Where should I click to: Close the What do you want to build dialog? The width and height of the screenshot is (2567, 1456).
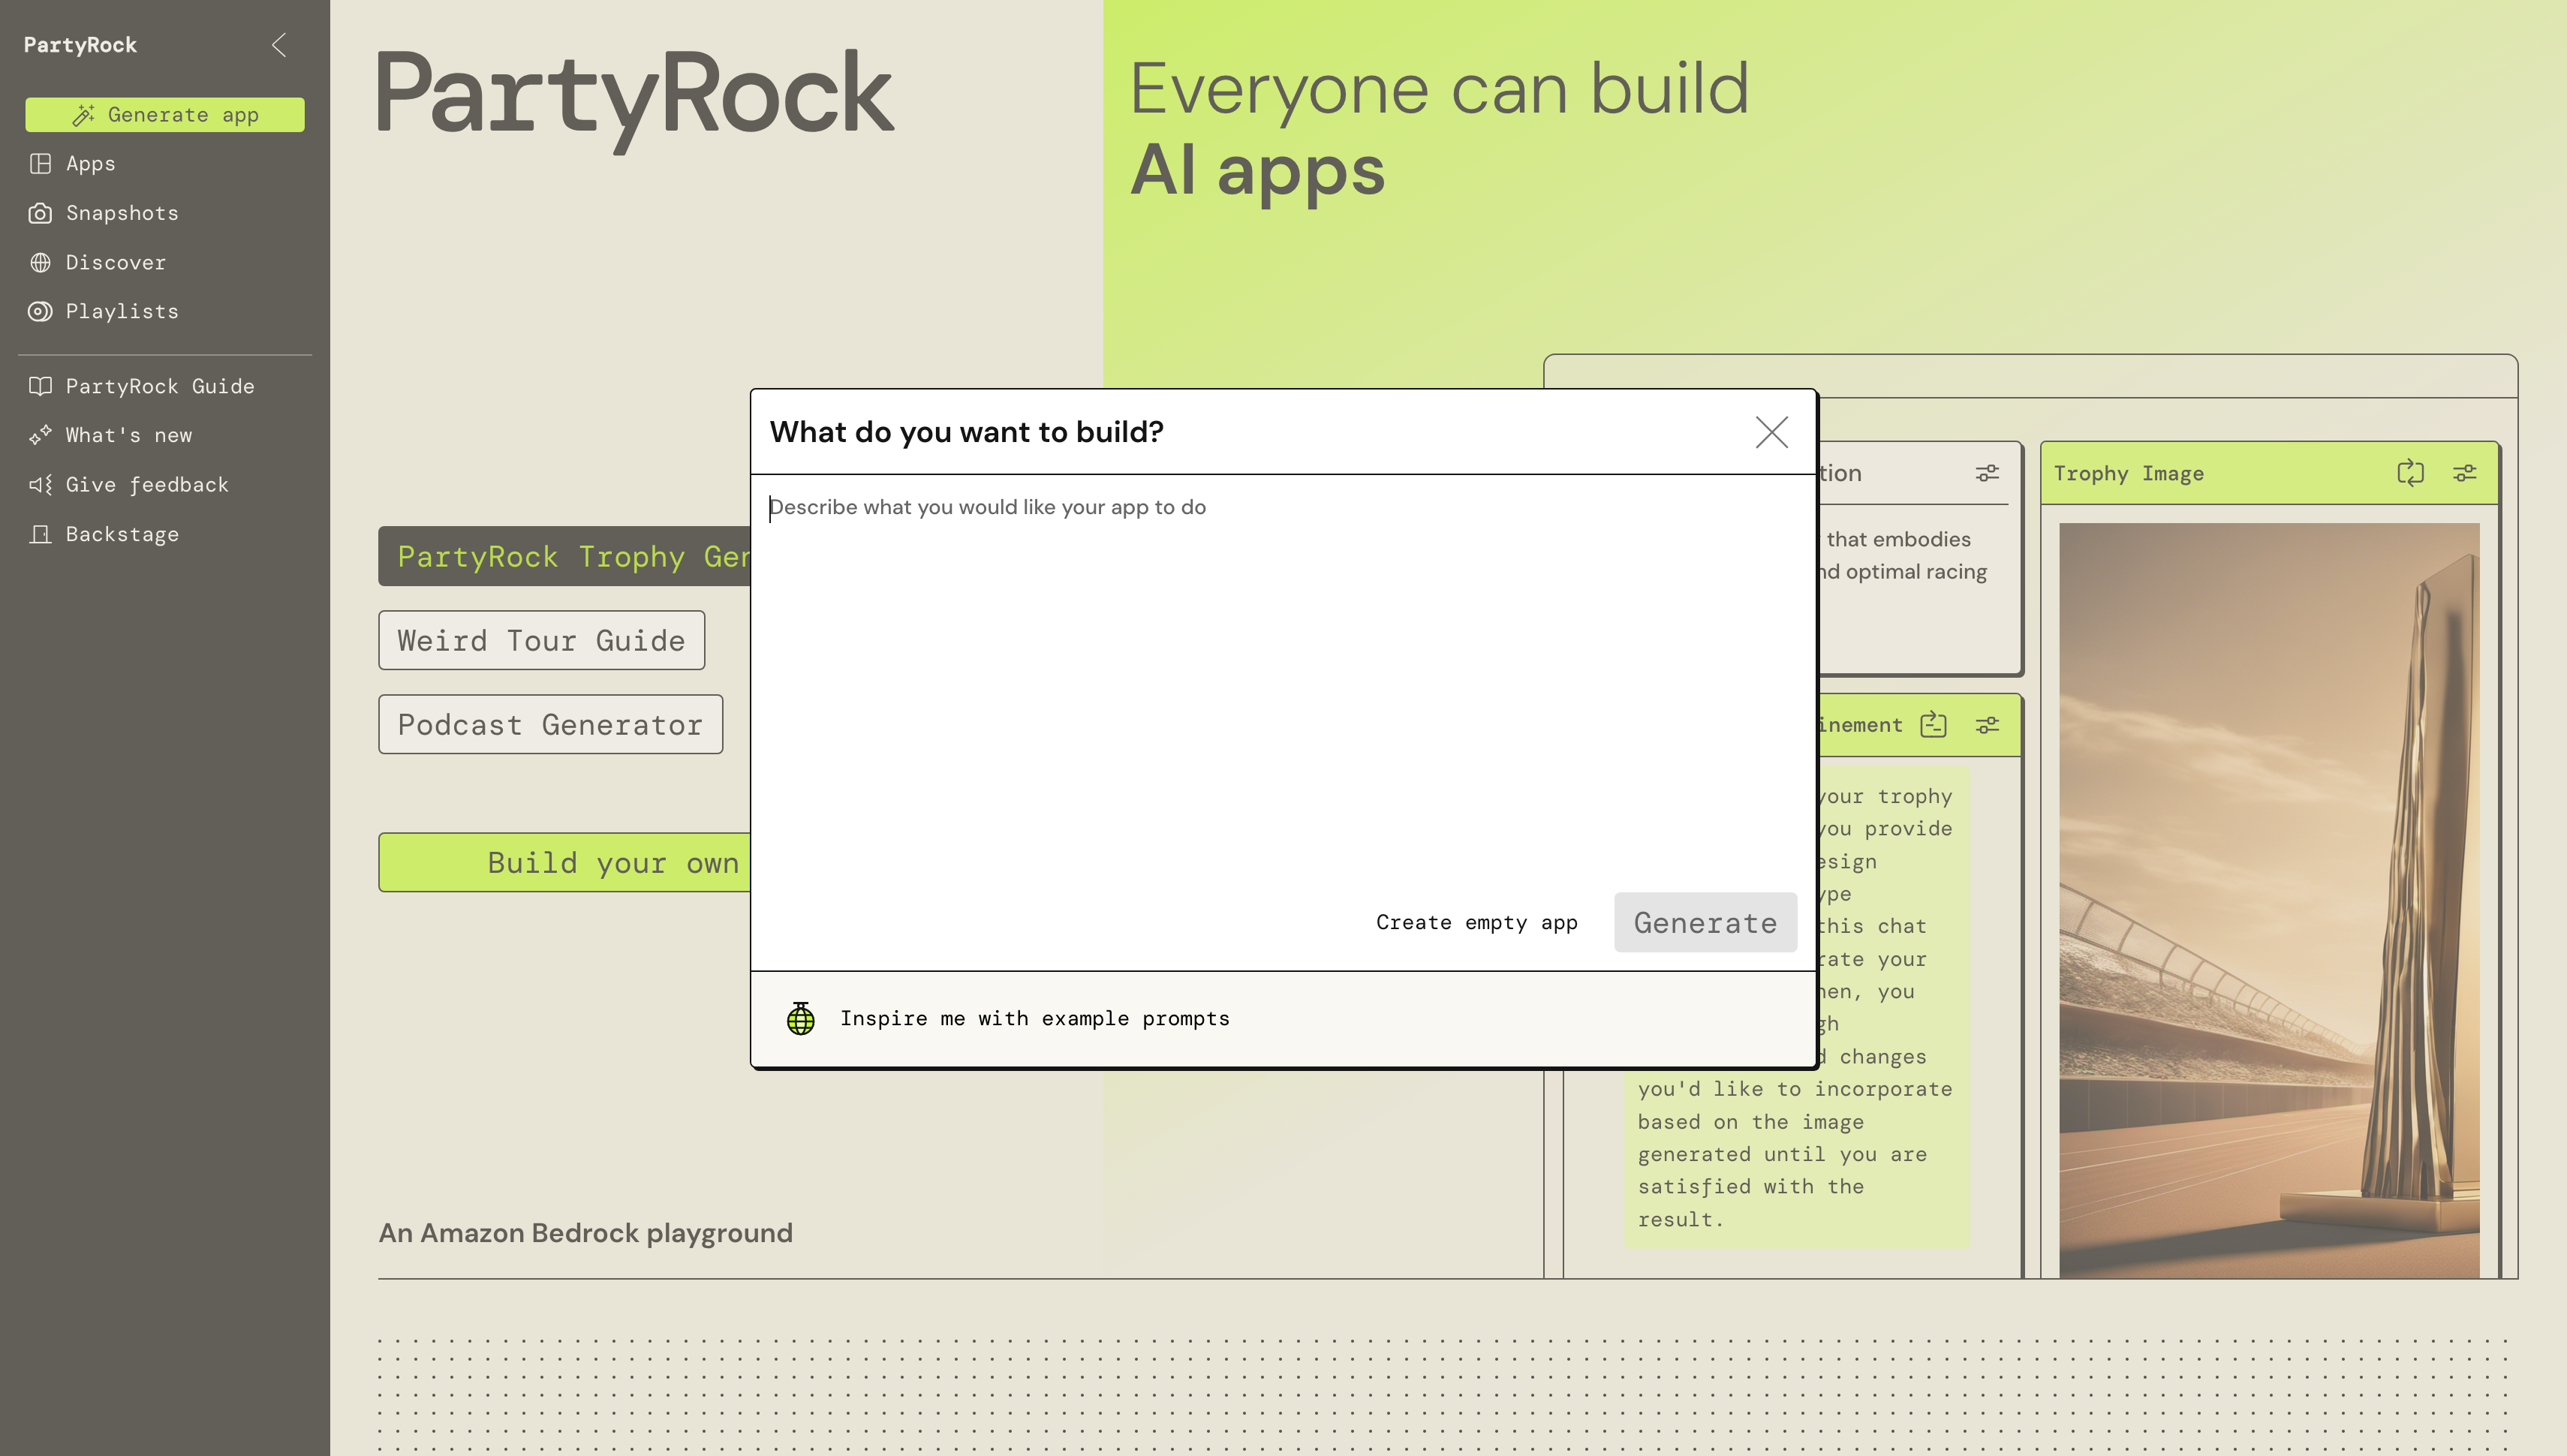tap(1771, 432)
